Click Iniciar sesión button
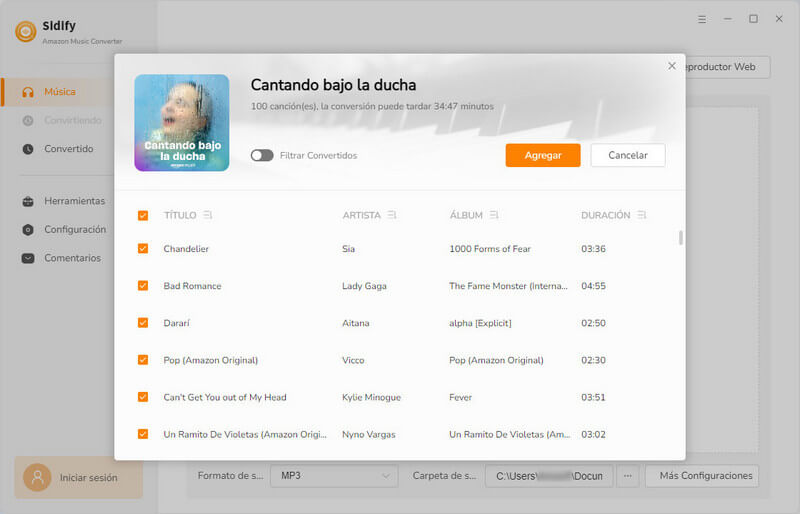Image resolution: width=800 pixels, height=514 pixels. pos(79,478)
